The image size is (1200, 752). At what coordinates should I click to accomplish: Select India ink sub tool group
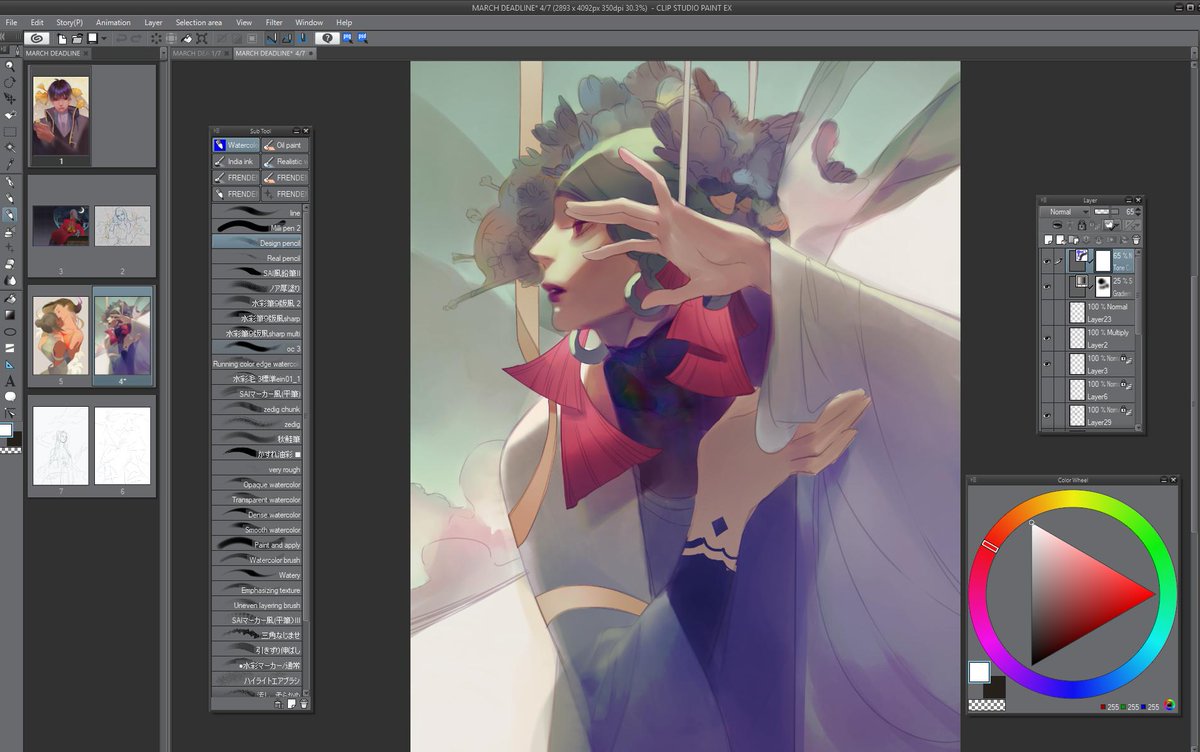click(236, 161)
